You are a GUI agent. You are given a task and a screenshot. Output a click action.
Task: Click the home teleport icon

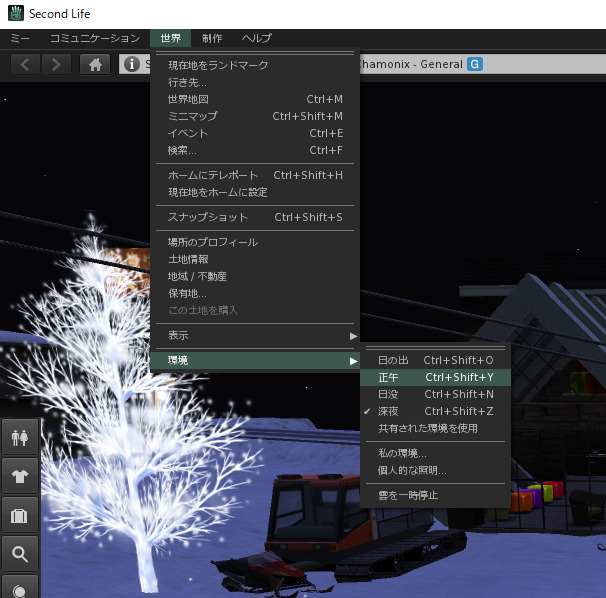tap(95, 64)
